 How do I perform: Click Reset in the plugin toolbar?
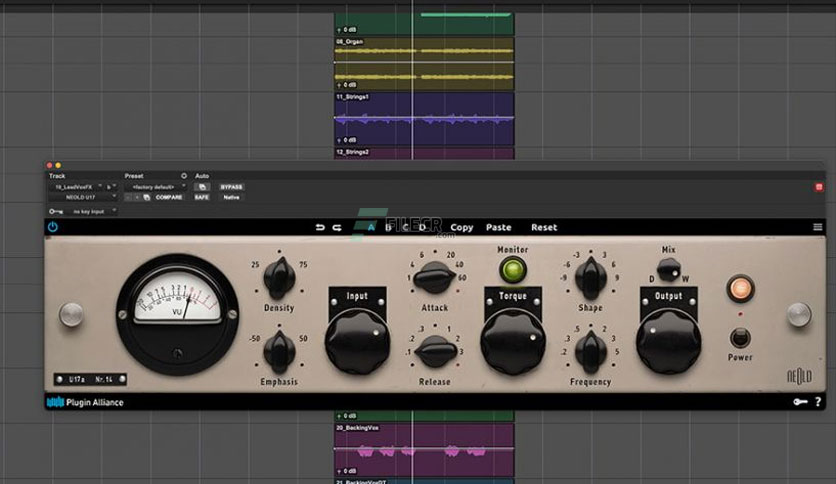pyautogui.click(x=544, y=228)
